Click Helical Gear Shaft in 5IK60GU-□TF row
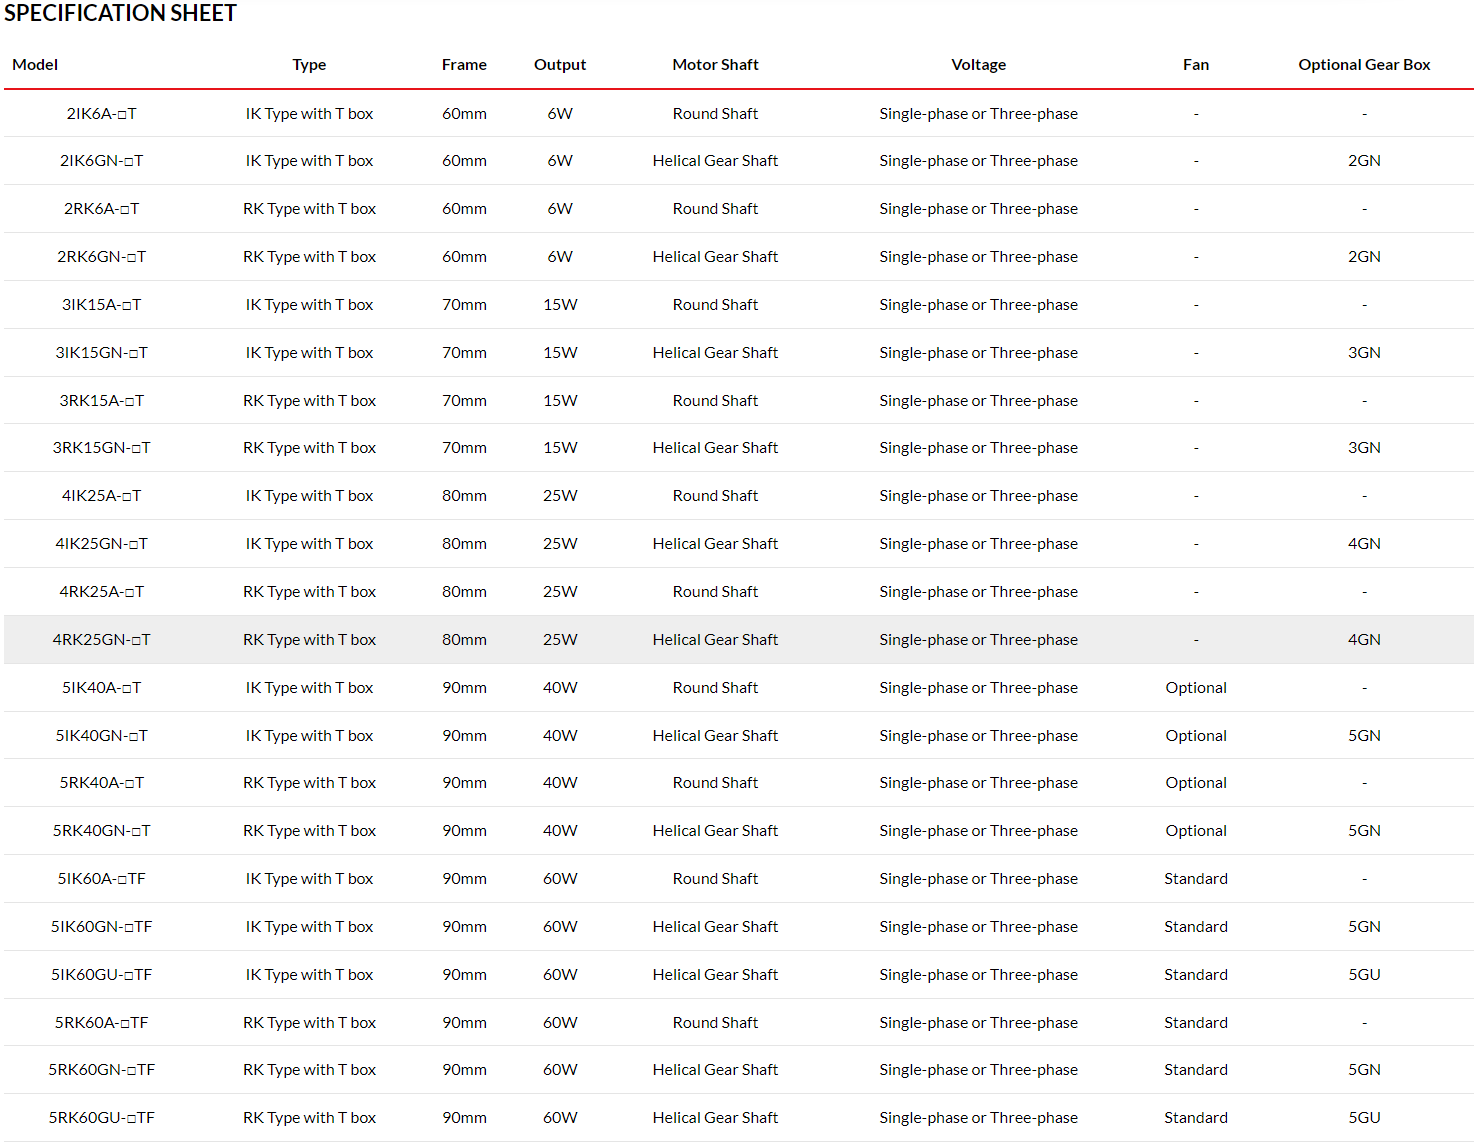 (715, 975)
